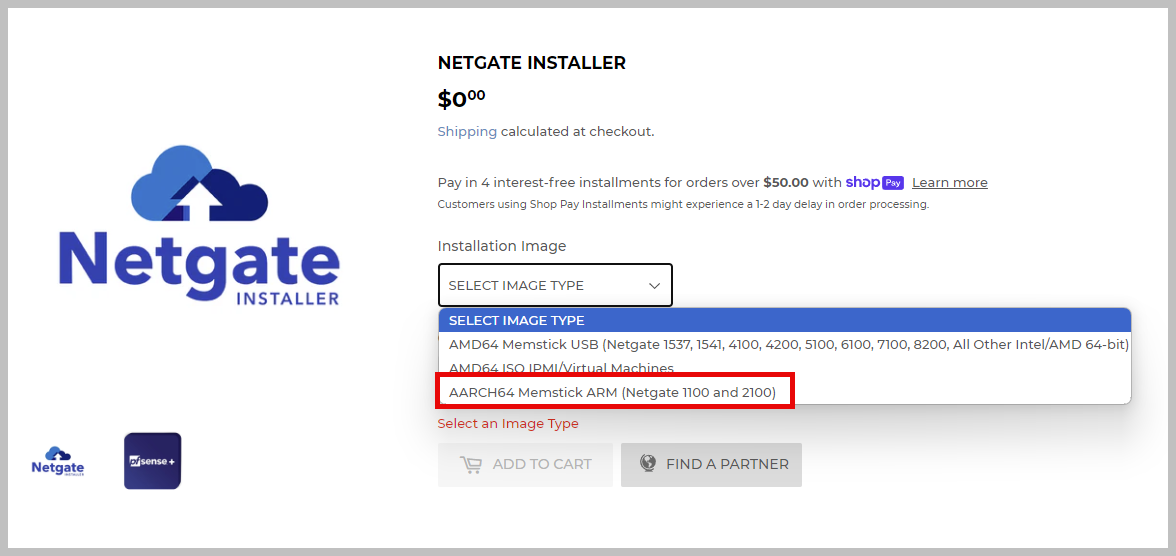The width and height of the screenshot is (1176, 556).
Task: Open the pfSense+ thumbnail image
Action: pos(152,461)
